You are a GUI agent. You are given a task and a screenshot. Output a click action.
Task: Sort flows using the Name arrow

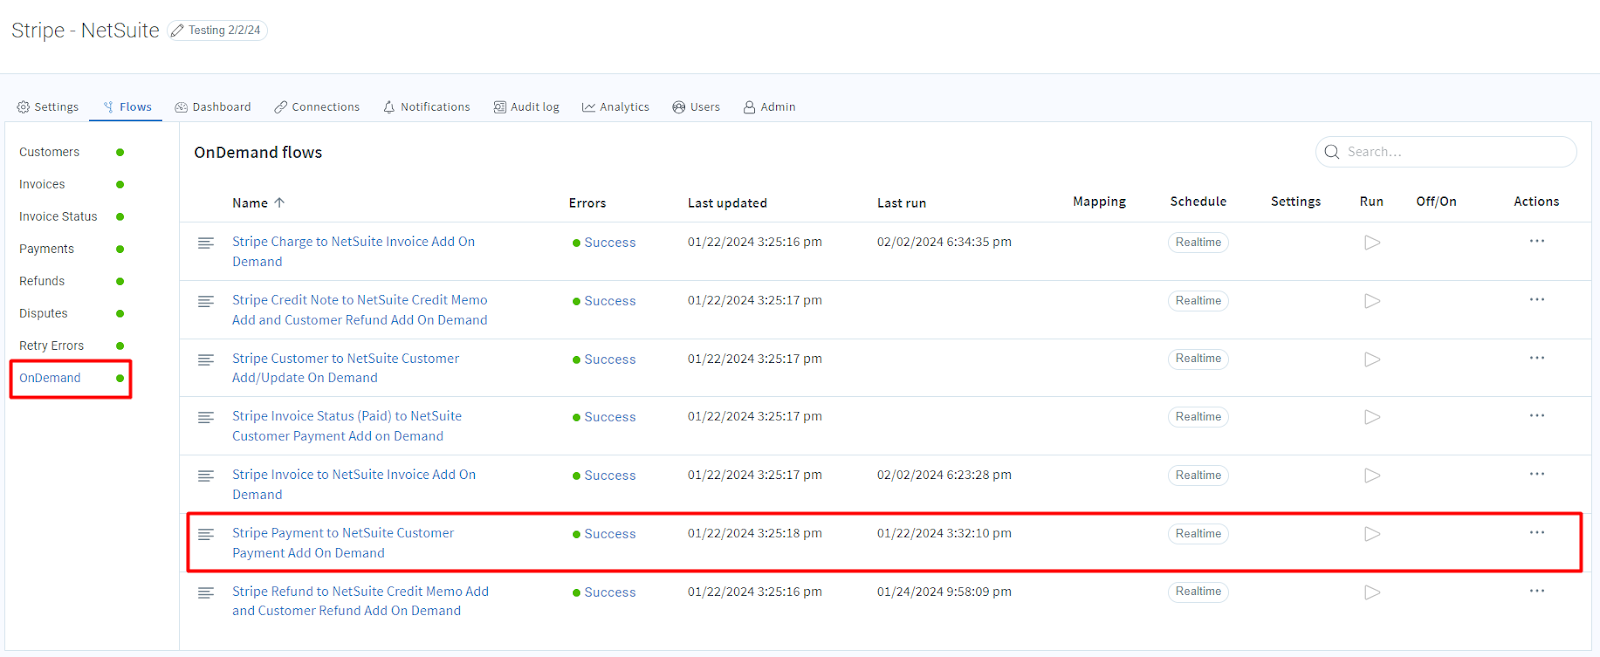[280, 203]
